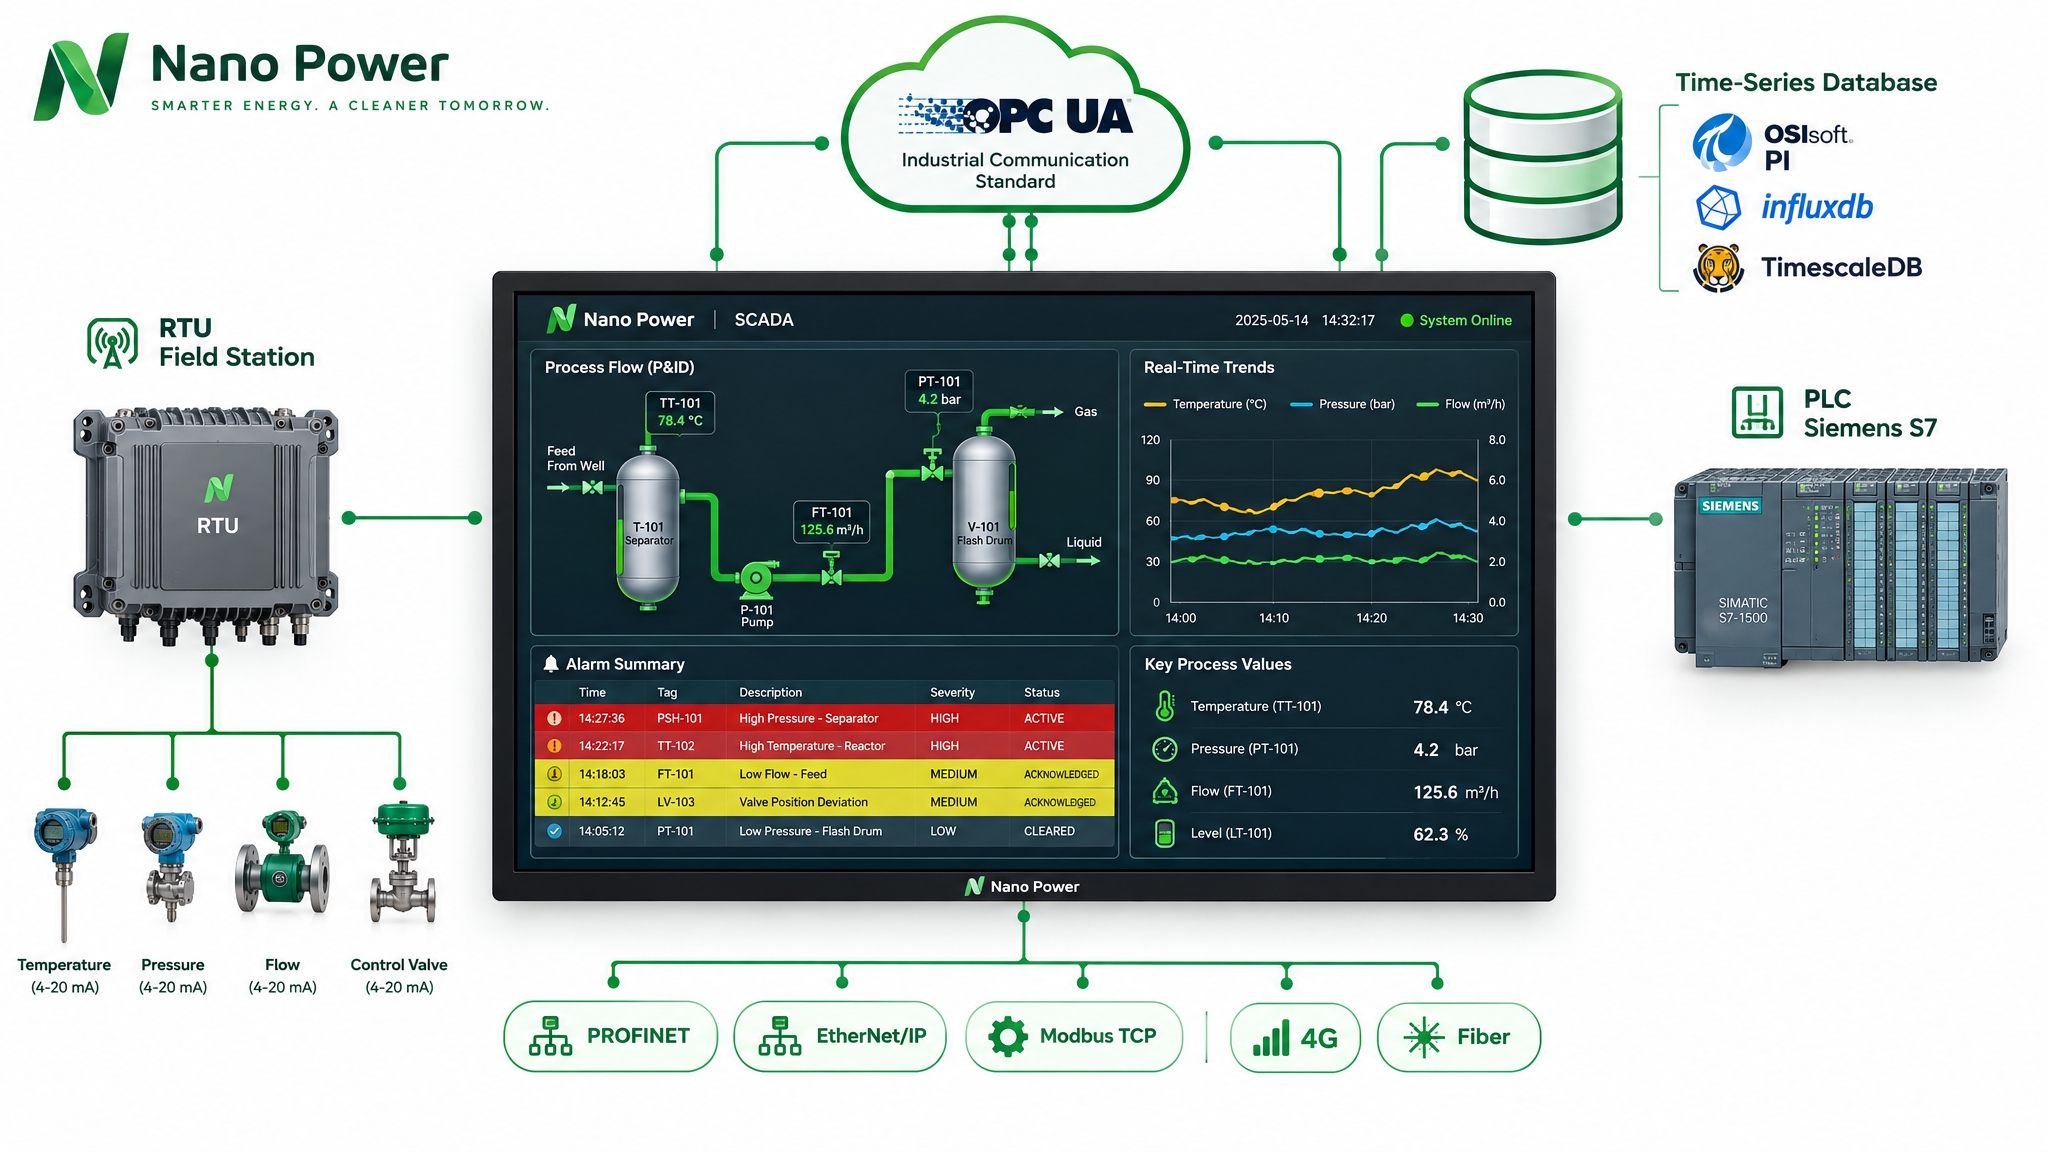This screenshot has height=1152, width=2048.
Task: Click the TT-101 78.4 °C tag box
Action: point(680,412)
